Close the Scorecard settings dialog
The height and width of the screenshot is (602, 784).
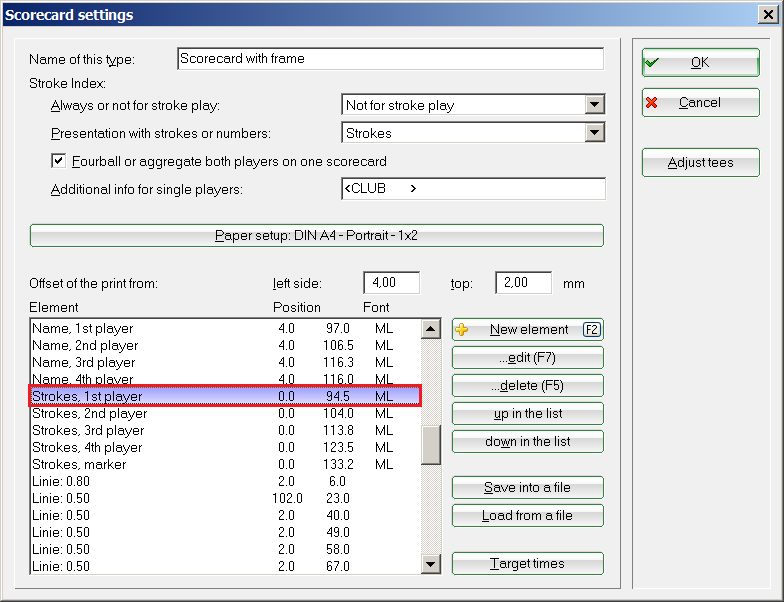pyautogui.click(x=765, y=15)
